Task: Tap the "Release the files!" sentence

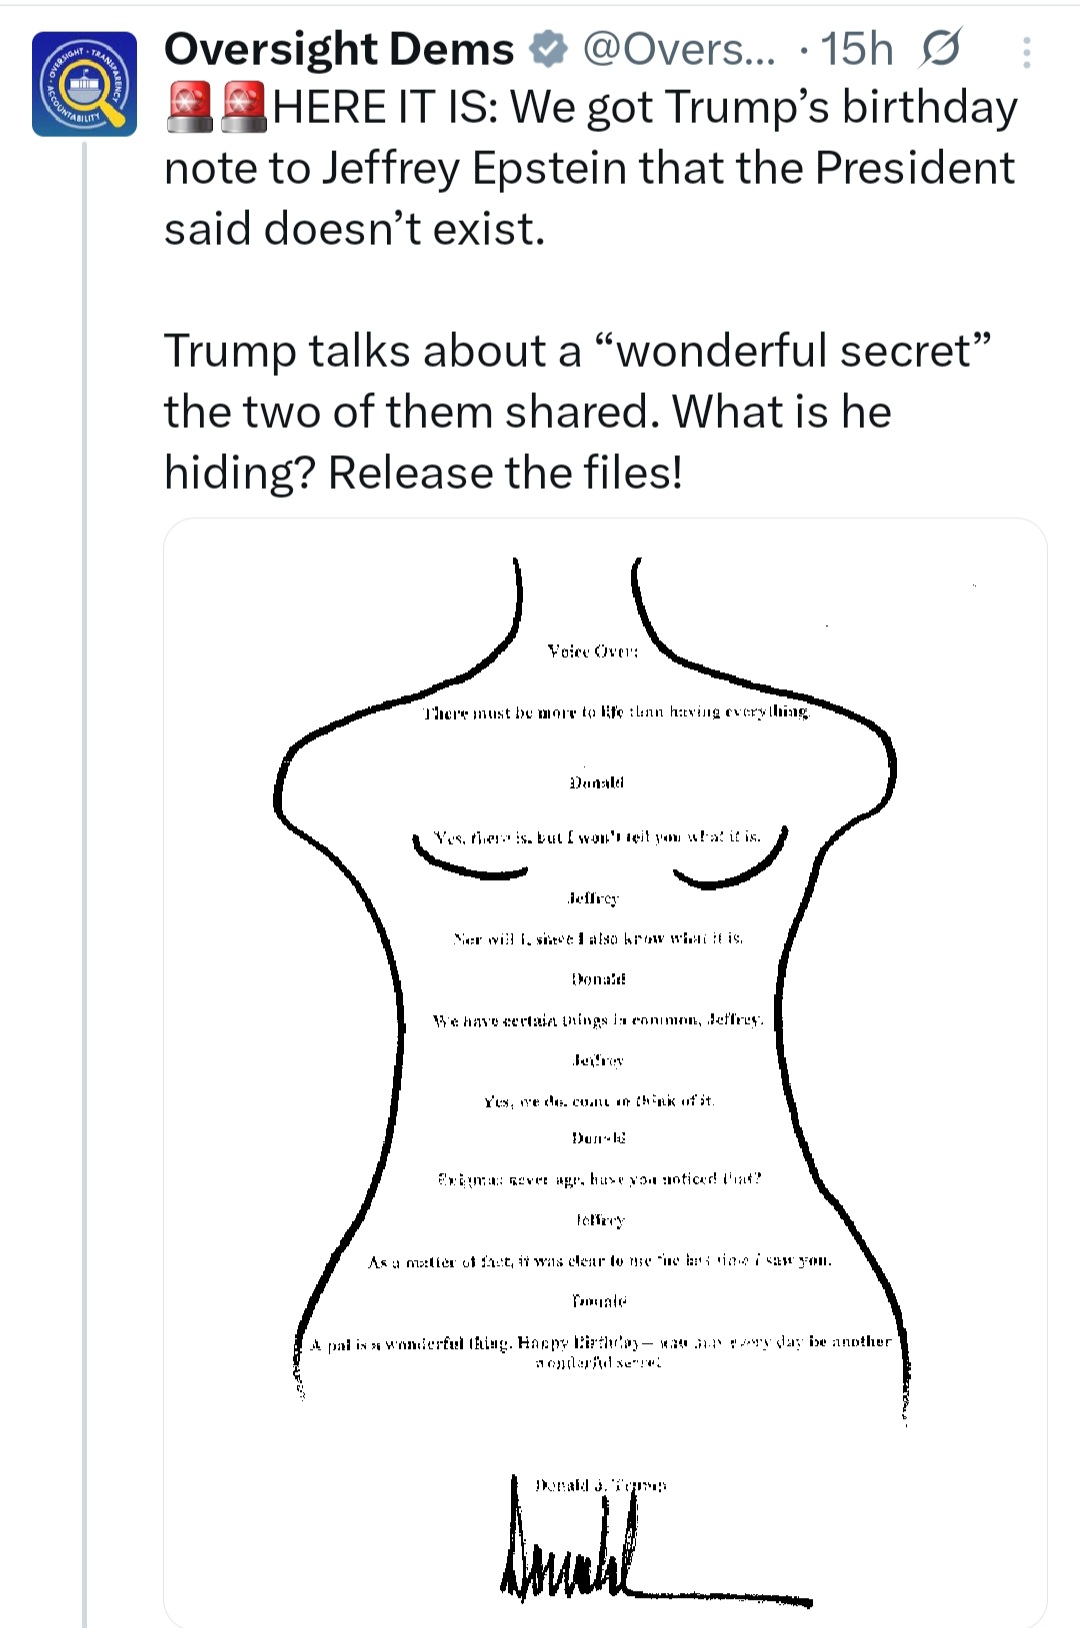Action: tap(505, 473)
